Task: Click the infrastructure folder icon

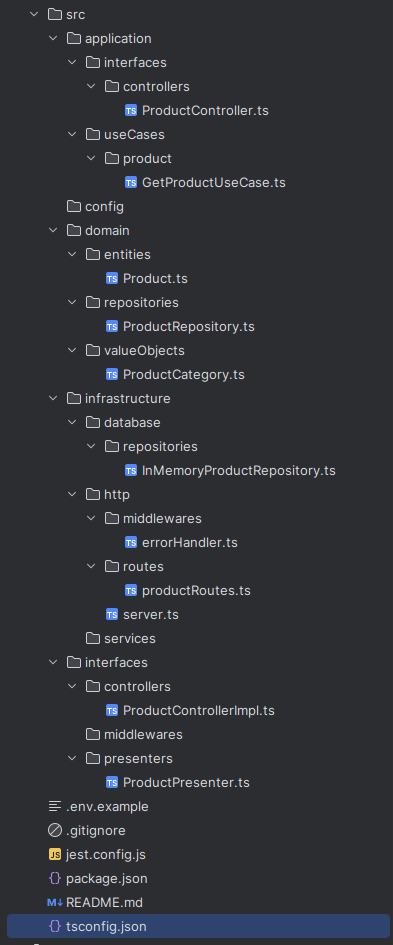Action: click(74, 398)
